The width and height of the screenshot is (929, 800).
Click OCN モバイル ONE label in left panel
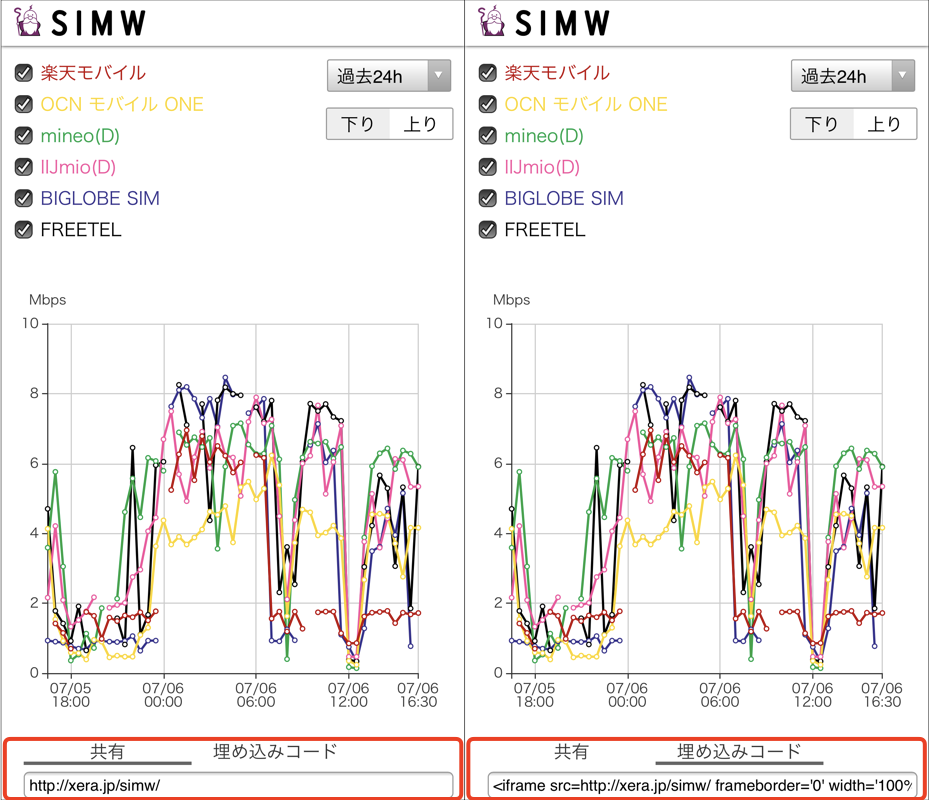click(x=122, y=104)
